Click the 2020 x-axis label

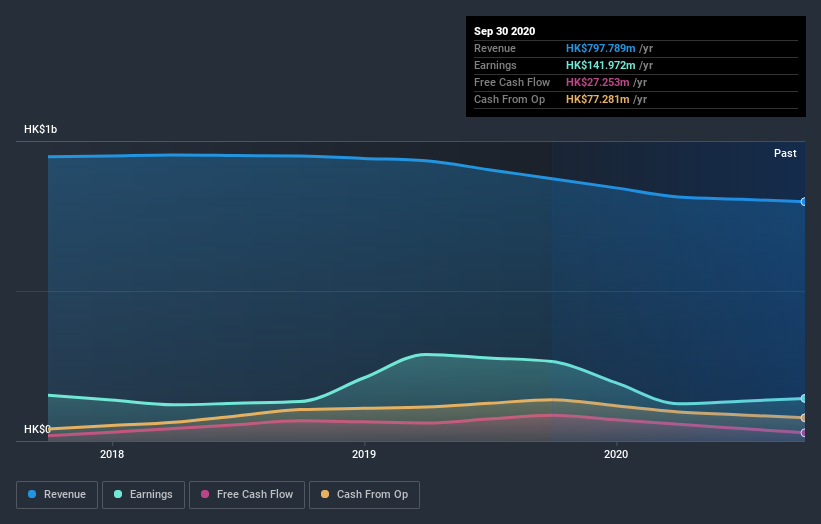tap(616, 454)
